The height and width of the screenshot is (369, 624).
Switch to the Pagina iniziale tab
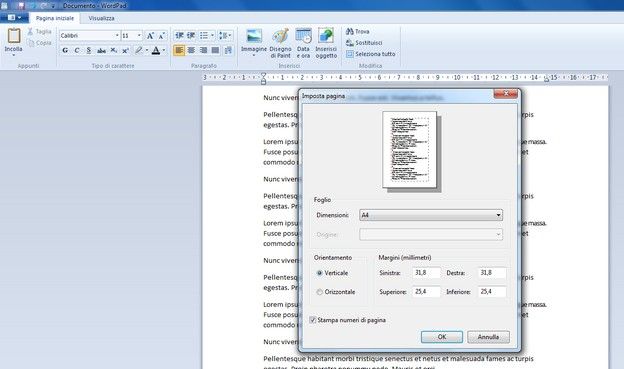point(55,18)
